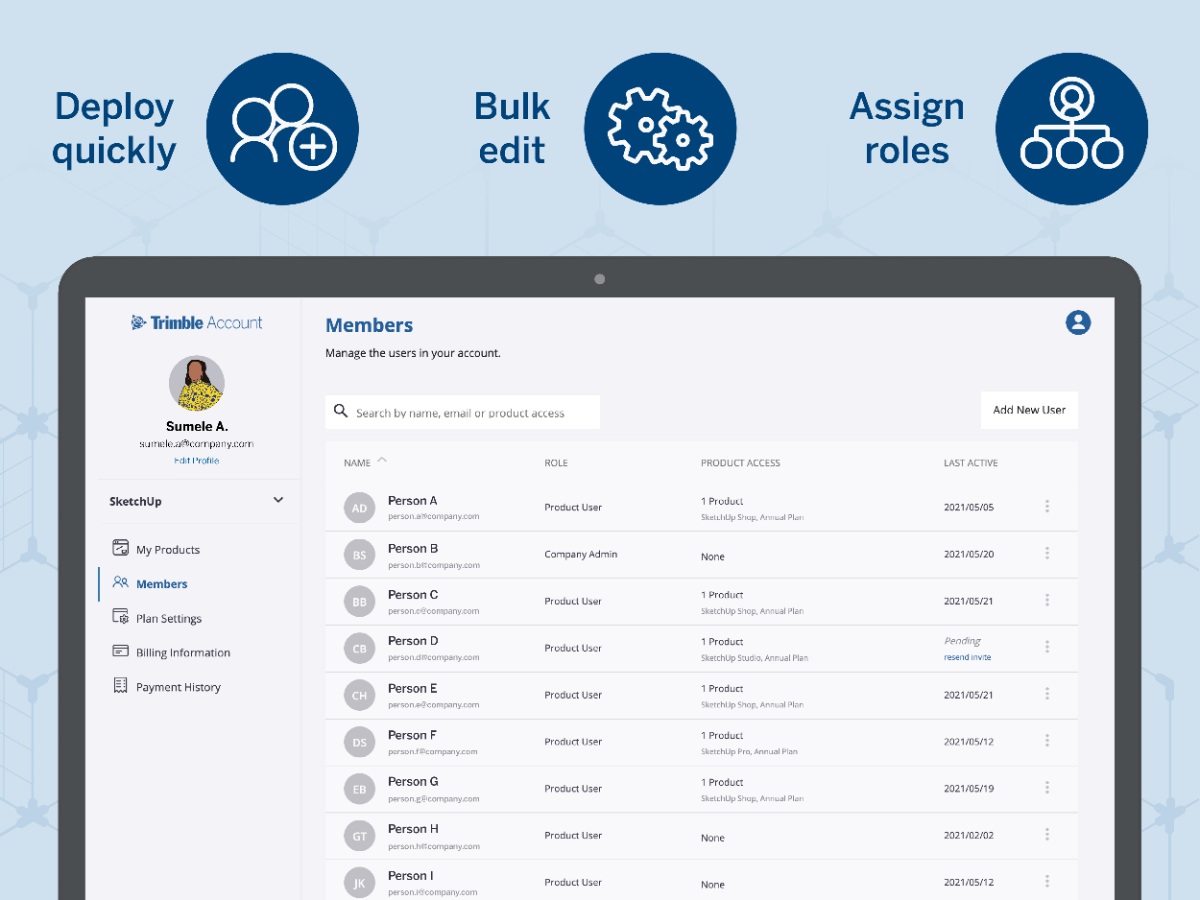Image resolution: width=1200 pixels, height=900 pixels.
Task: Open Billing Information in sidebar
Action: click(x=183, y=653)
